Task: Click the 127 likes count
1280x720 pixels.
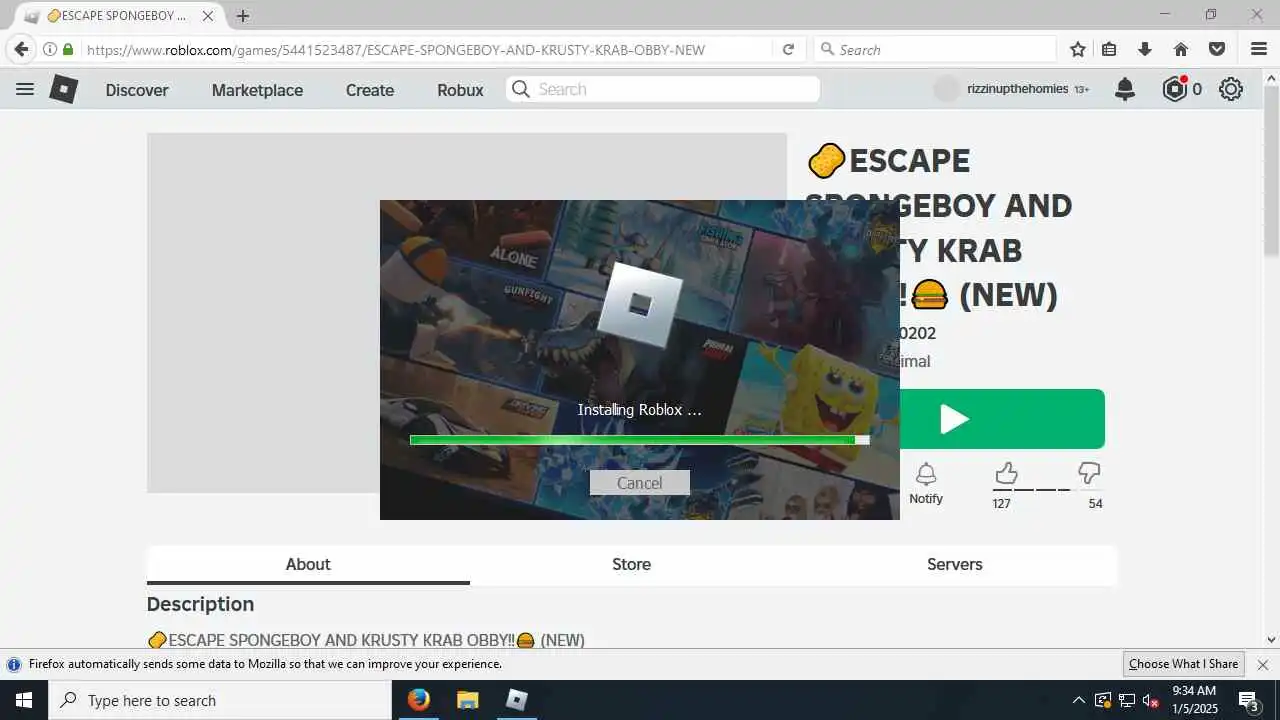Action: (1001, 504)
